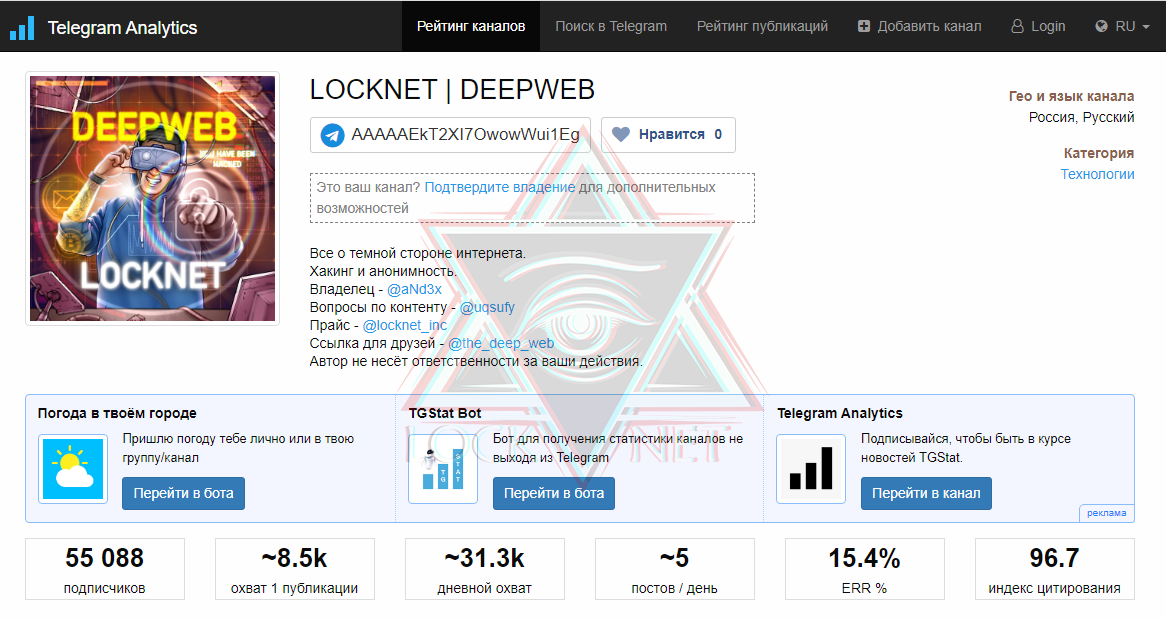Open the AAAAAEkT2XI7OwowWui1Eg channel link button
The width and height of the screenshot is (1166, 618).
[450, 135]
